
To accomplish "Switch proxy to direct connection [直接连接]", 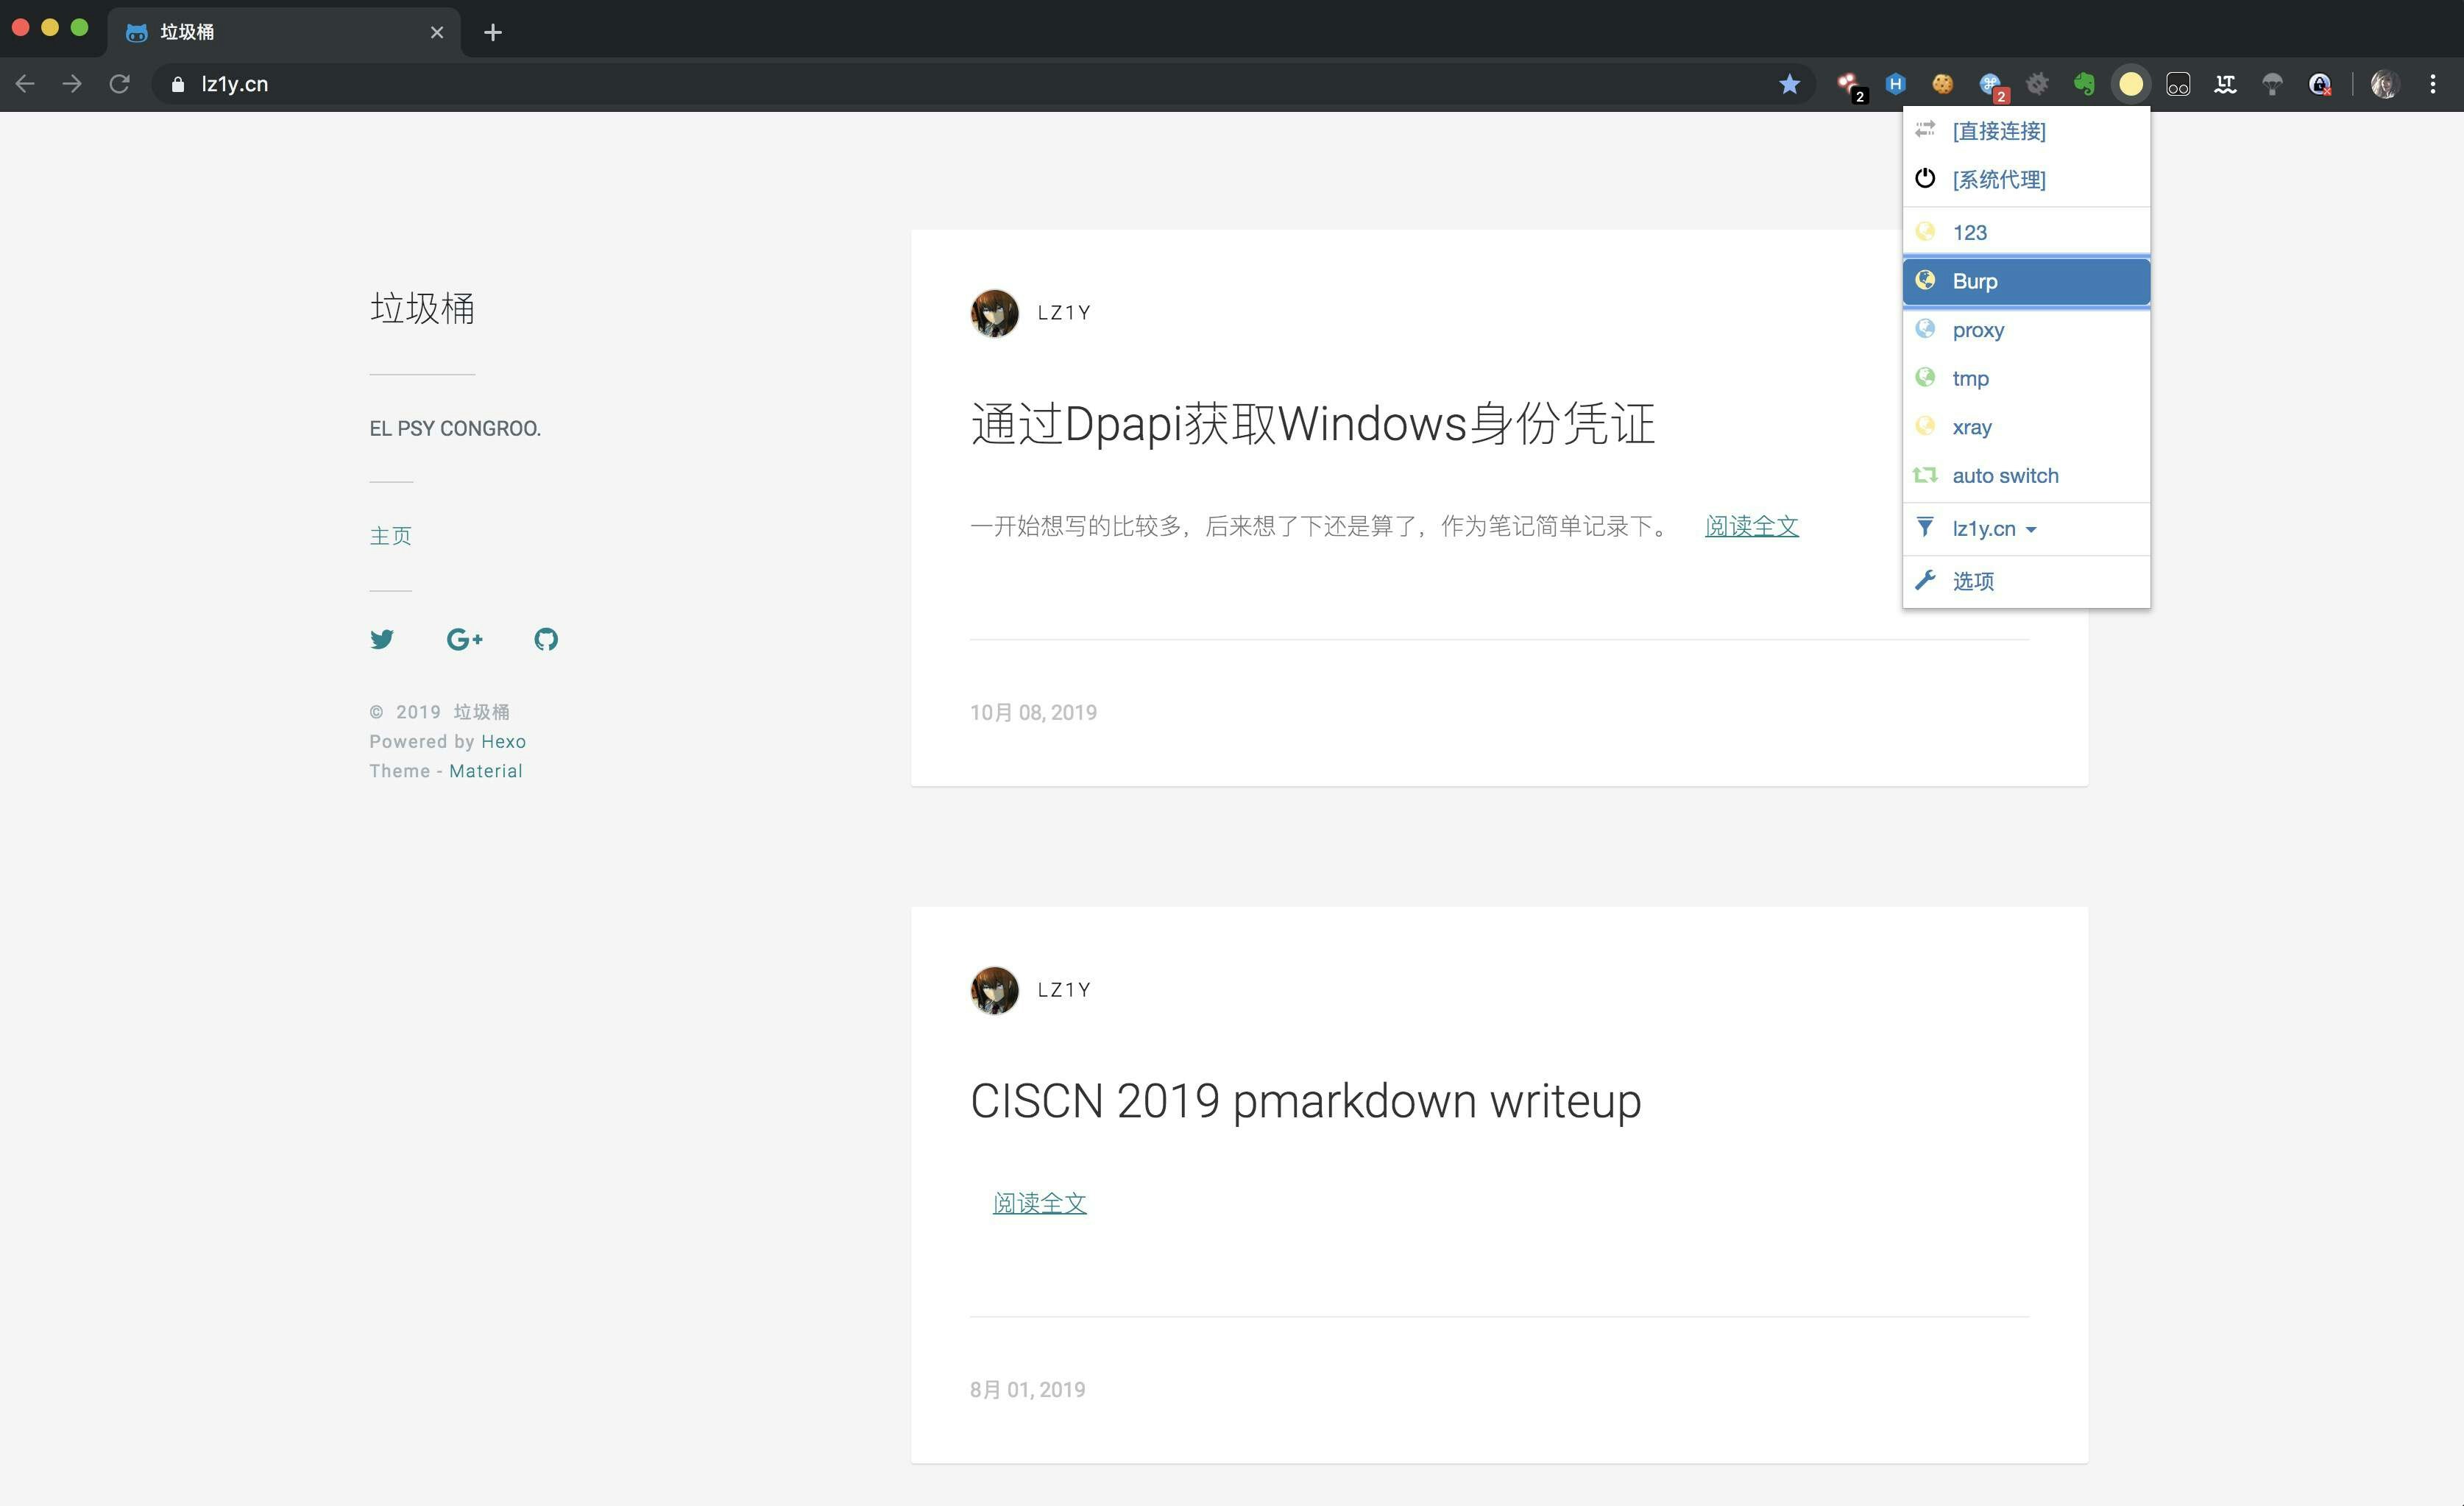I will click(x=1998, y=131).
